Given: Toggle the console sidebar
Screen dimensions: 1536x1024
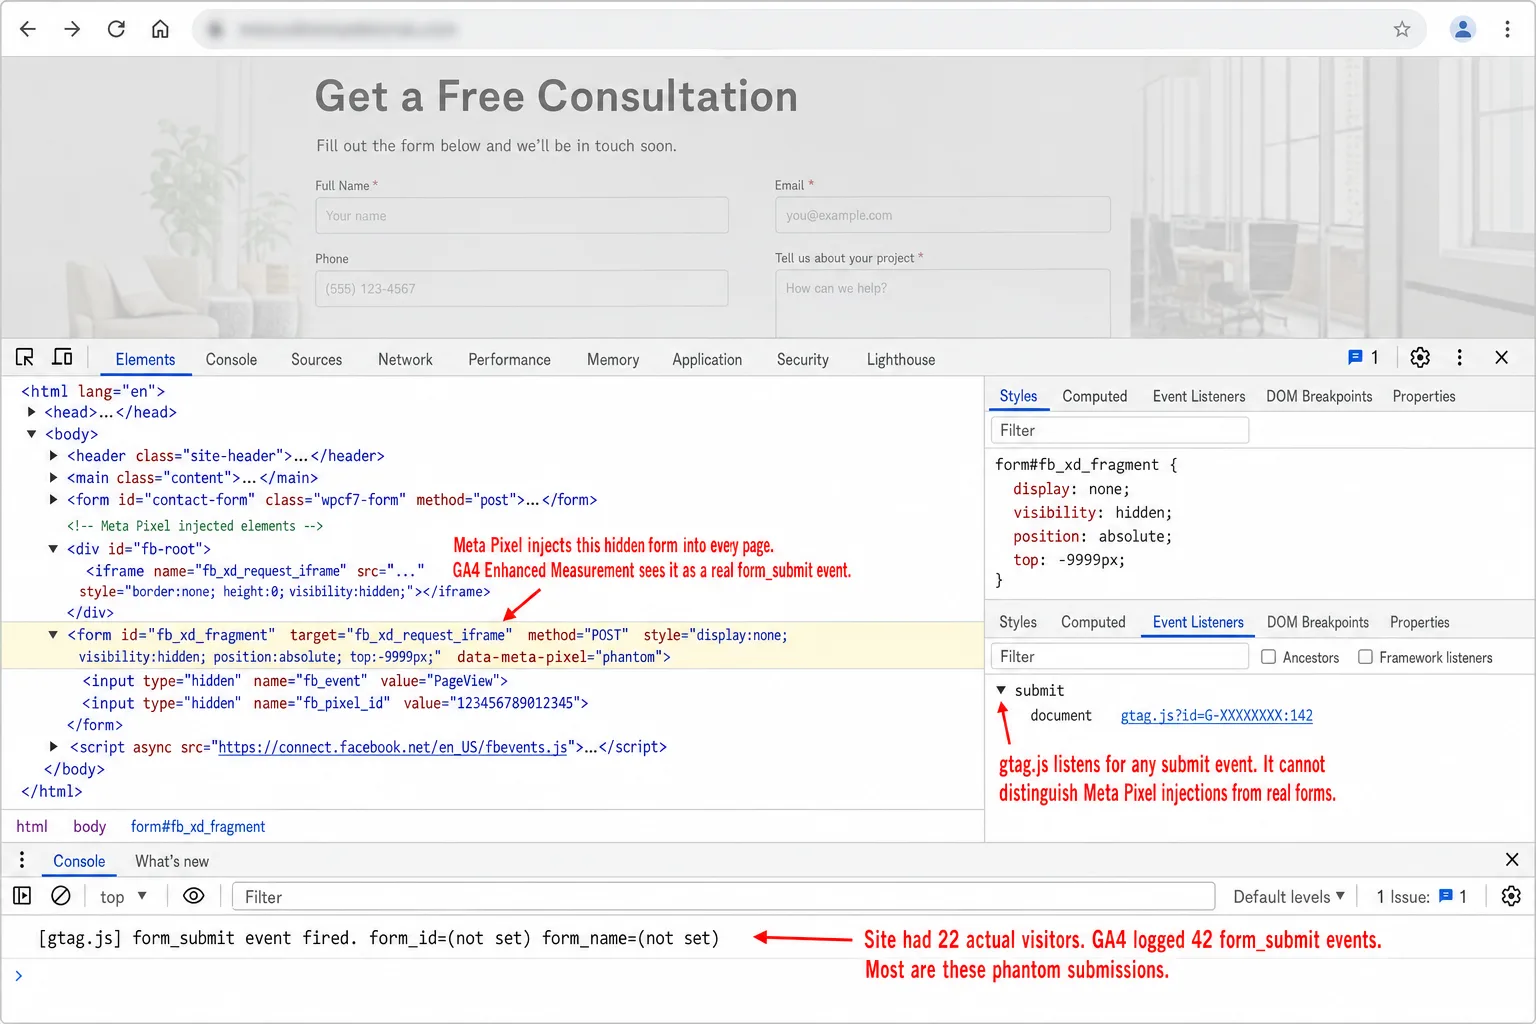Looking at the screenshot, I should (22, 896).
